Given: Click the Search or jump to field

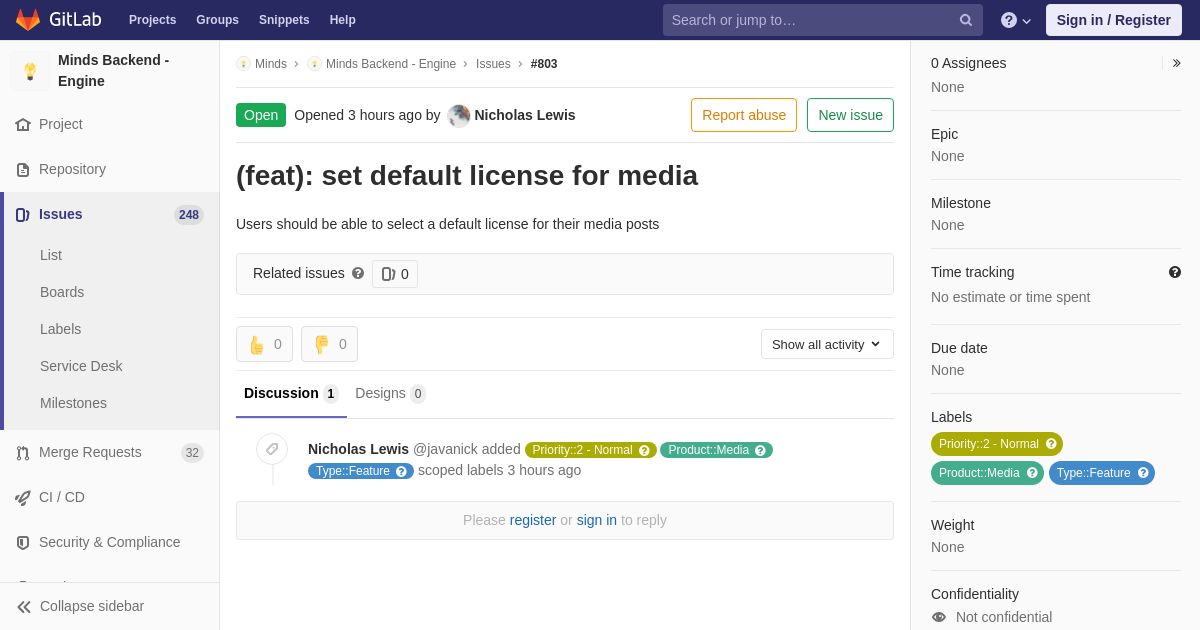Looking at the screenshot, I should (822, 20).
